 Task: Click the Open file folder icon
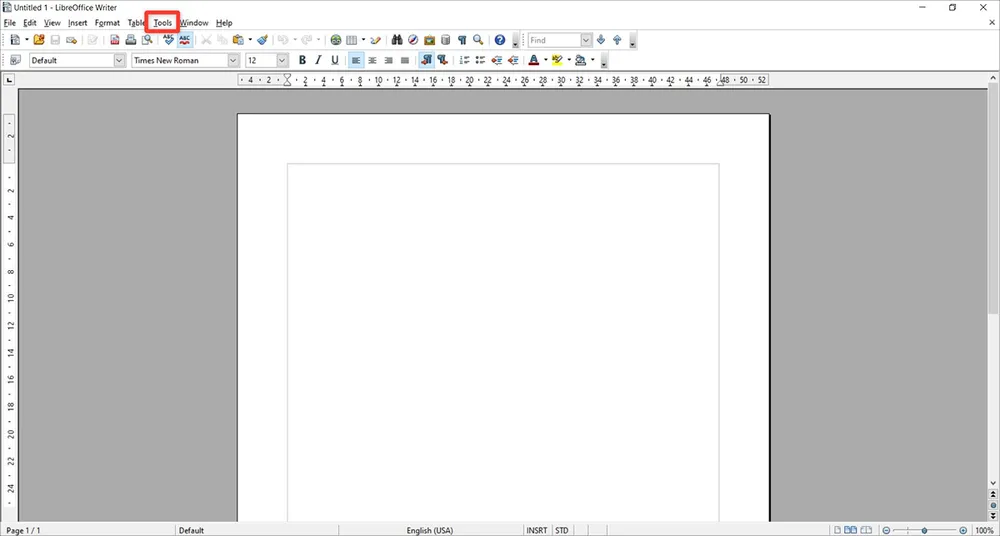click(x=39, y=40)
